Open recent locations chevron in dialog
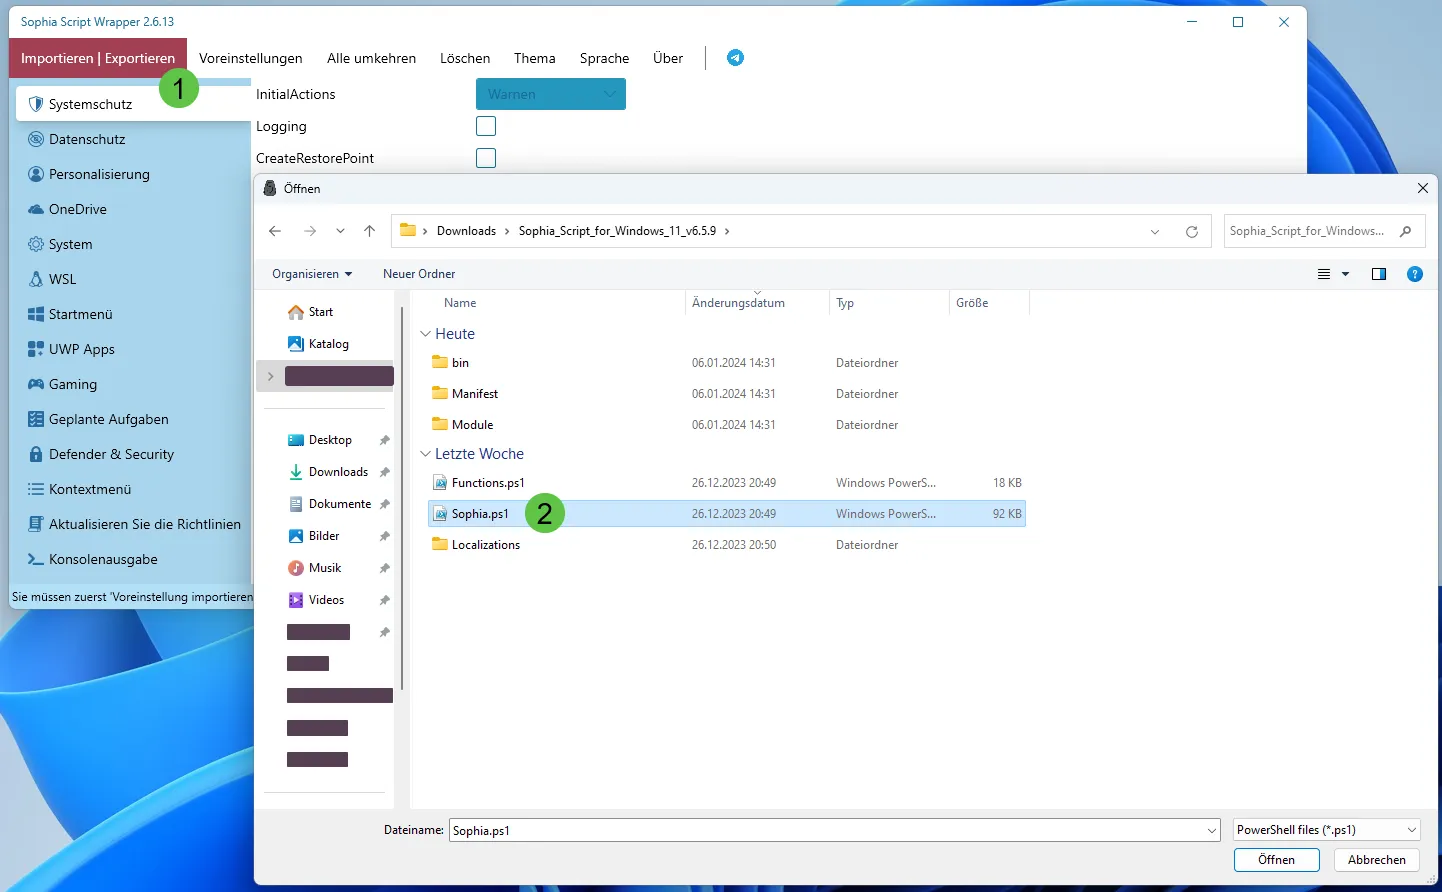 pyautogui.click(x=340, y=231)
